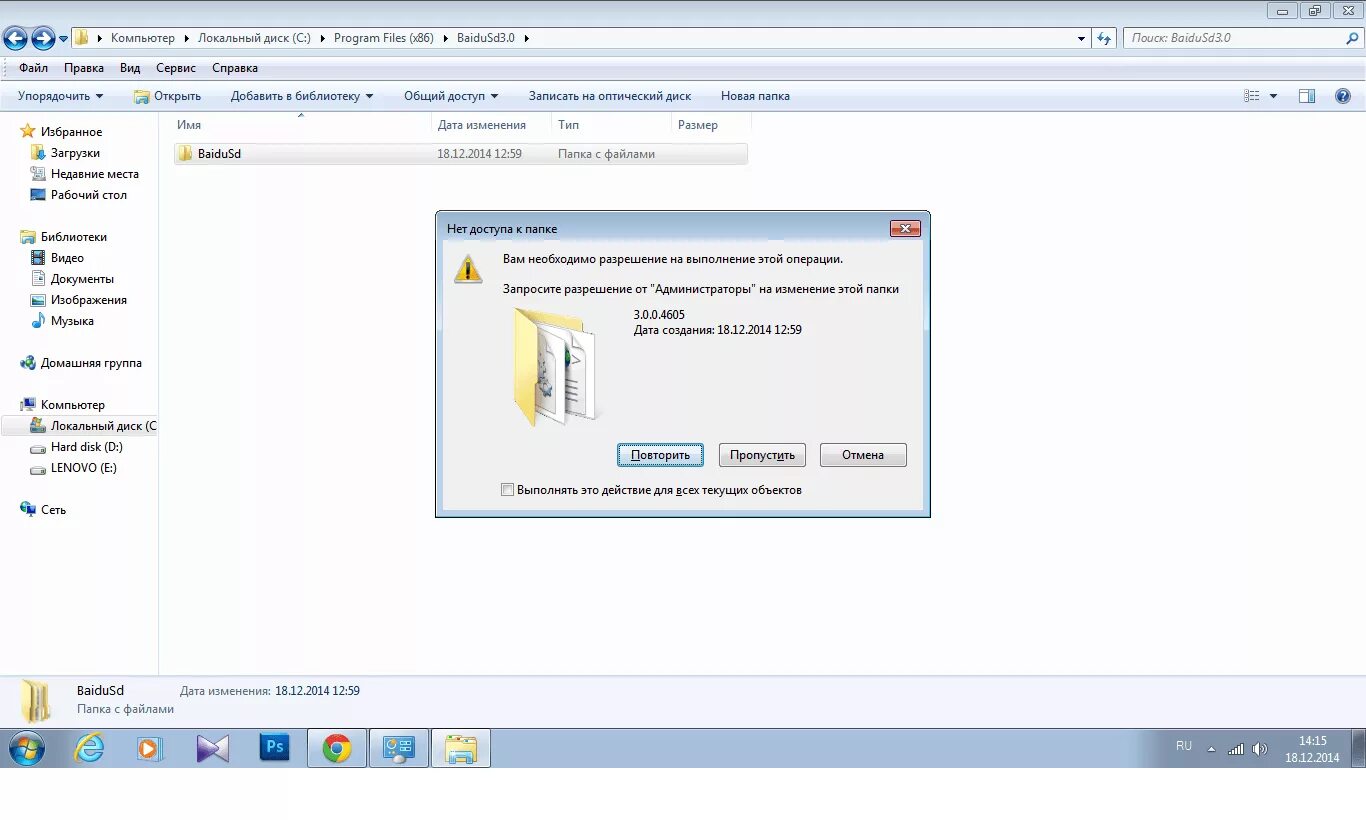Click the Новая папка button
This screenshot has width=1366, height=820.
755,96
